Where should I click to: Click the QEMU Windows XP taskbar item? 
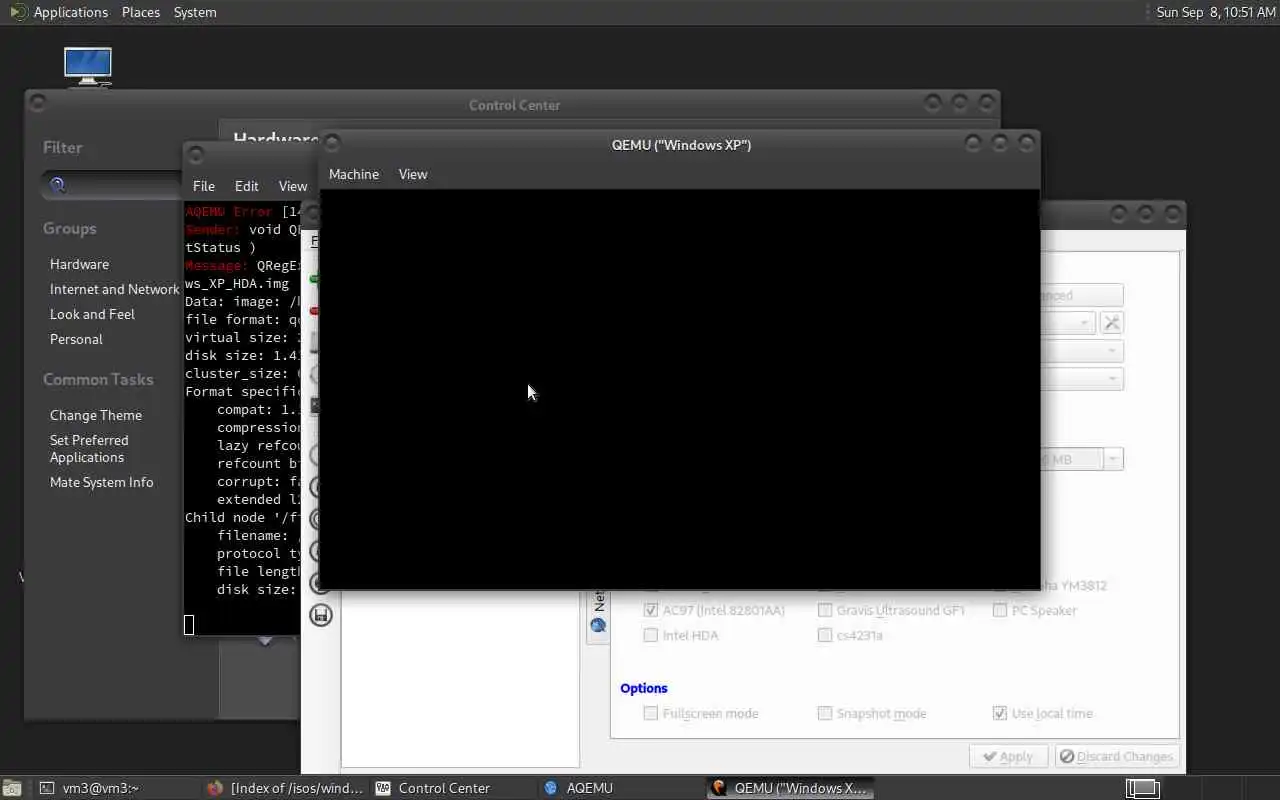click(790, 788)
